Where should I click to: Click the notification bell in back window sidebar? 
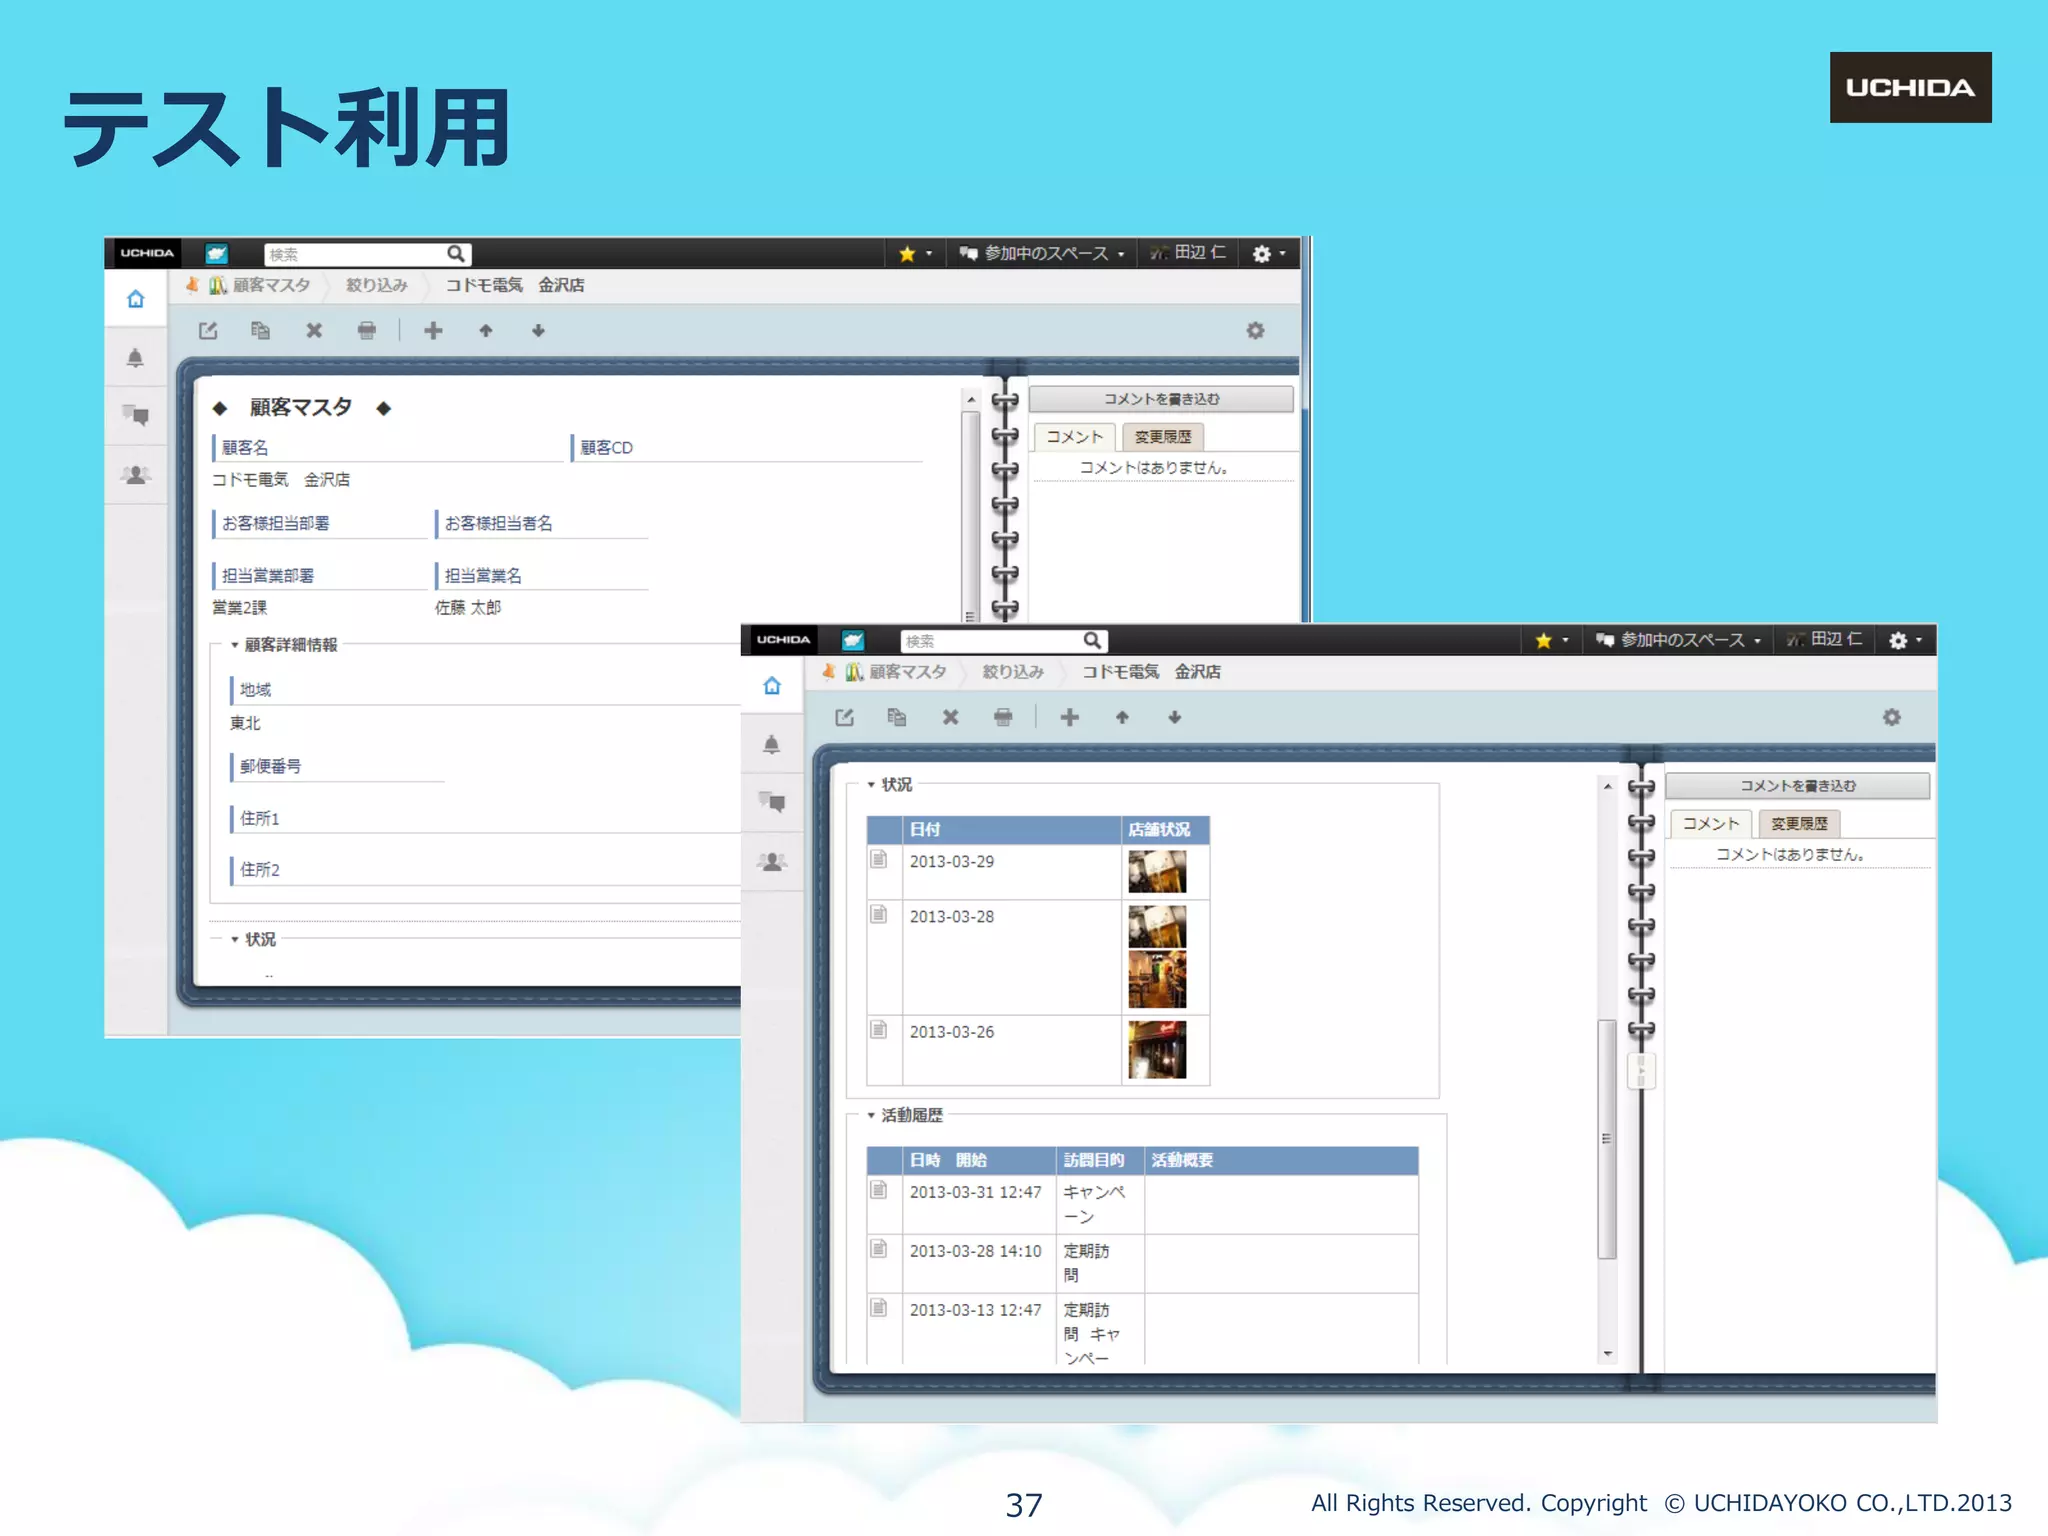[135, 358]
